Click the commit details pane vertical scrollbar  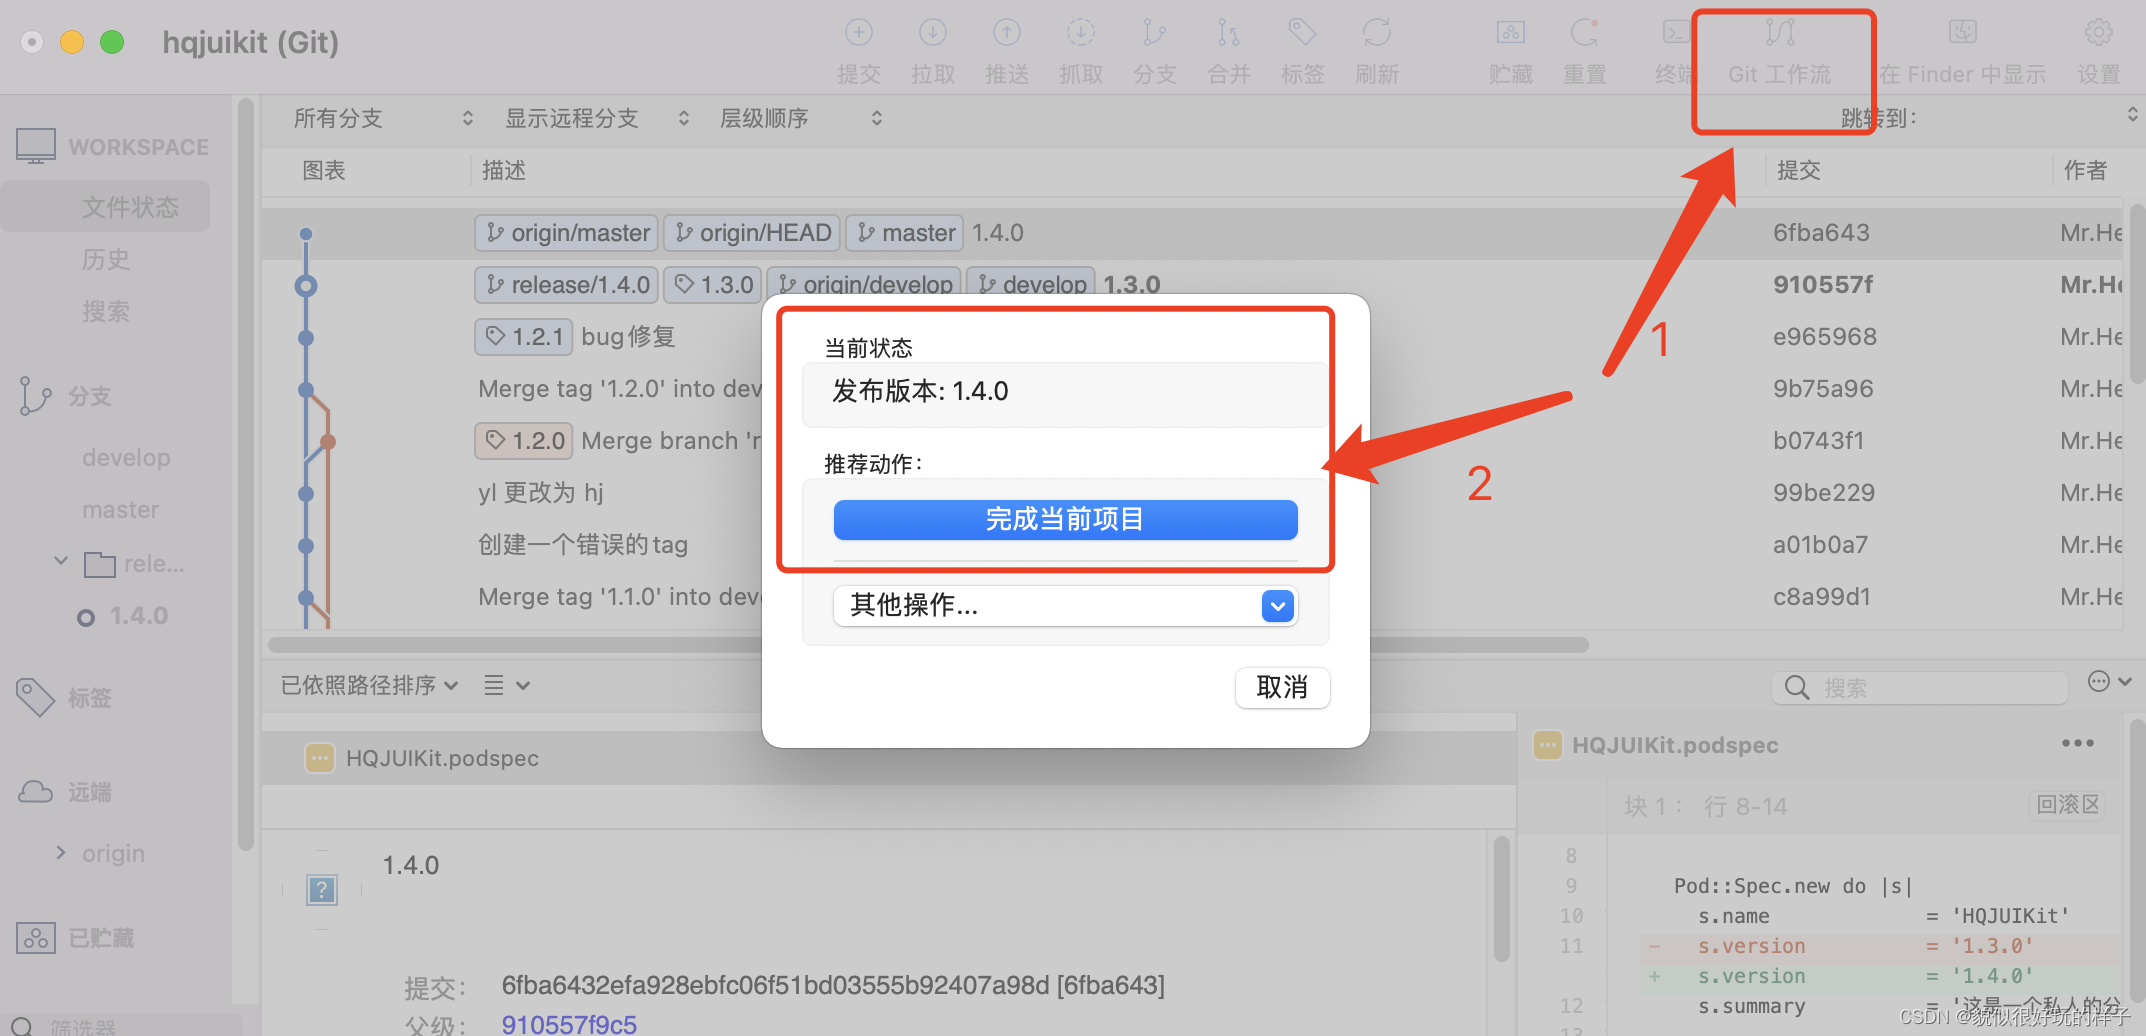tap(1501, 899)
